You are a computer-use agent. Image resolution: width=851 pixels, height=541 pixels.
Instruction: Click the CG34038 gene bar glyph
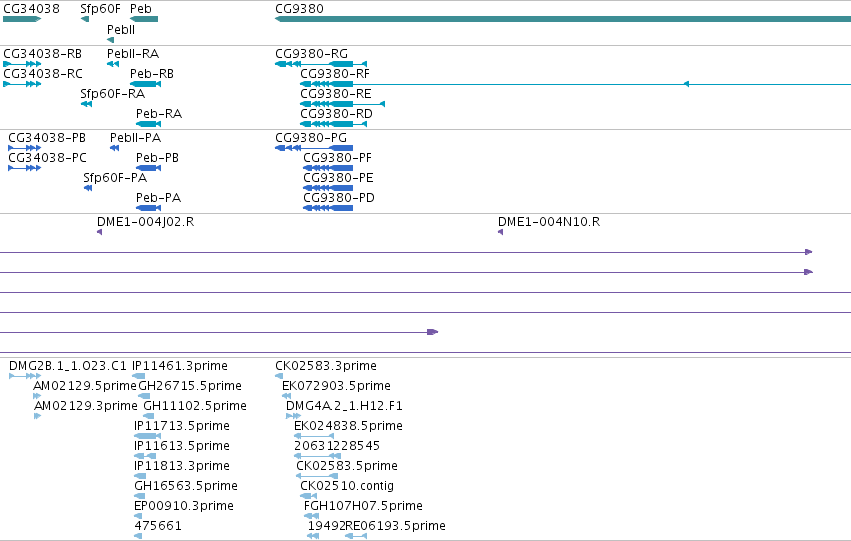pyautogui.click(x=22, y=19)
